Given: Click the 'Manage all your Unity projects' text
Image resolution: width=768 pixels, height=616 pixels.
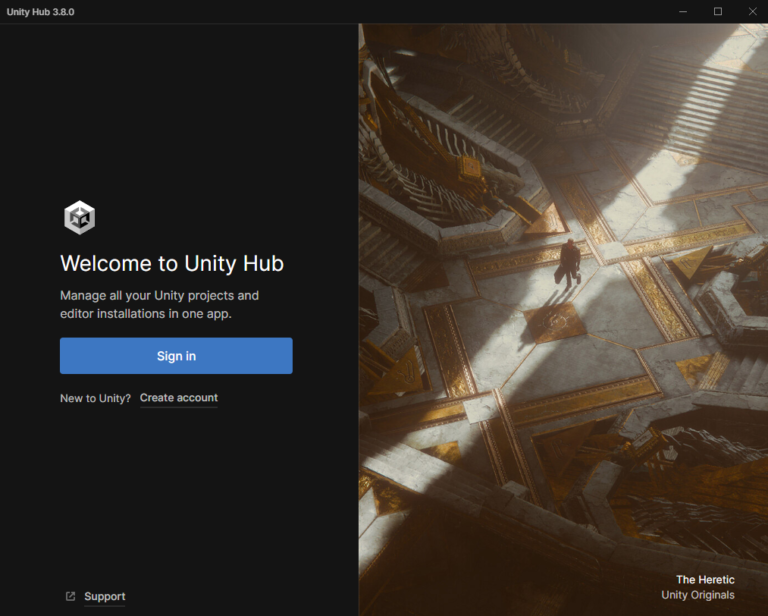Looking at the screenshot, I should click(159, 296).
